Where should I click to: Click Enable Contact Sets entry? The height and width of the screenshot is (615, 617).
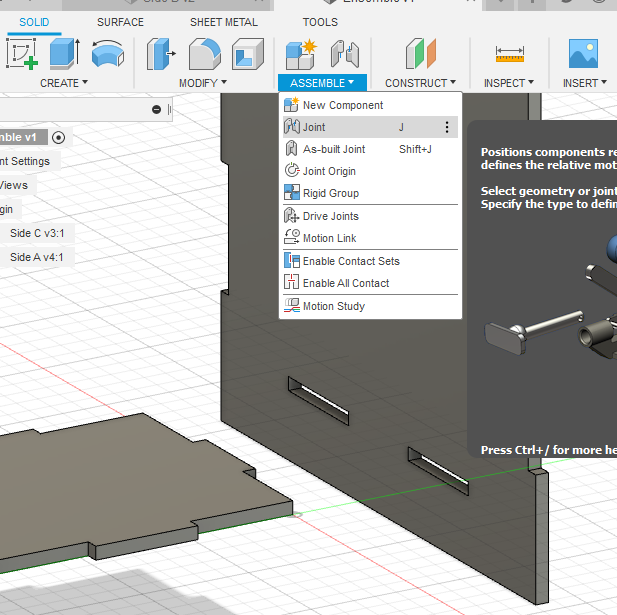coord(370,261)
